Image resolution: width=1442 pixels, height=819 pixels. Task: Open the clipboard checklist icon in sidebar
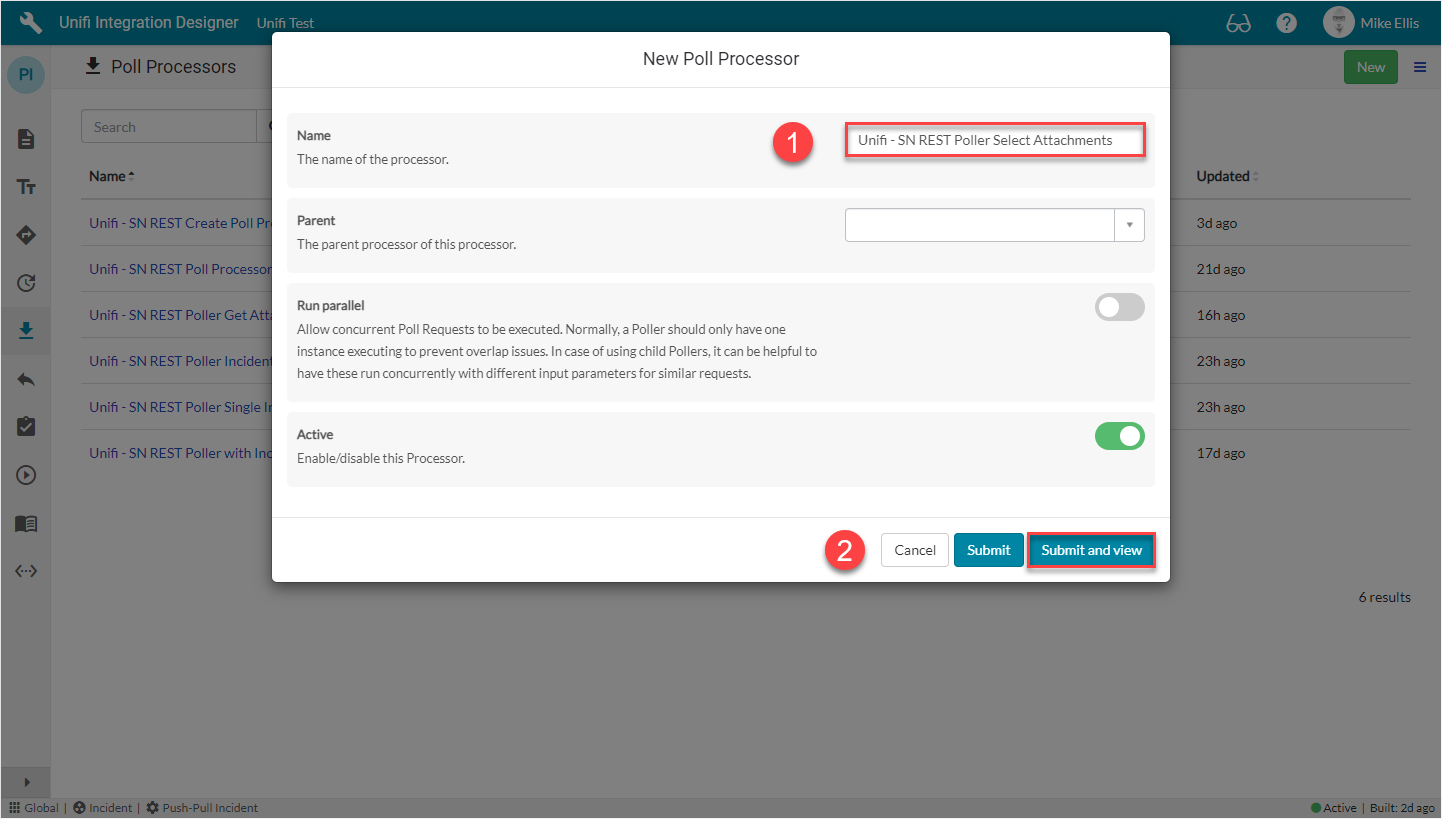coord(26,426)
